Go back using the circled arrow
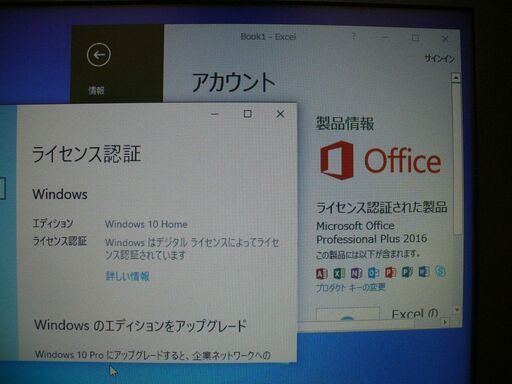 pyautogui.click(x=99, y=55)
